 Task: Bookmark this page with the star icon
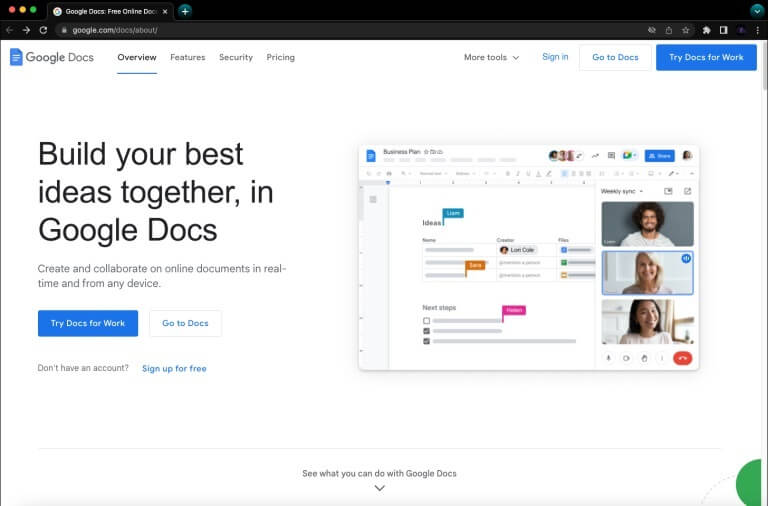[686, 30]
